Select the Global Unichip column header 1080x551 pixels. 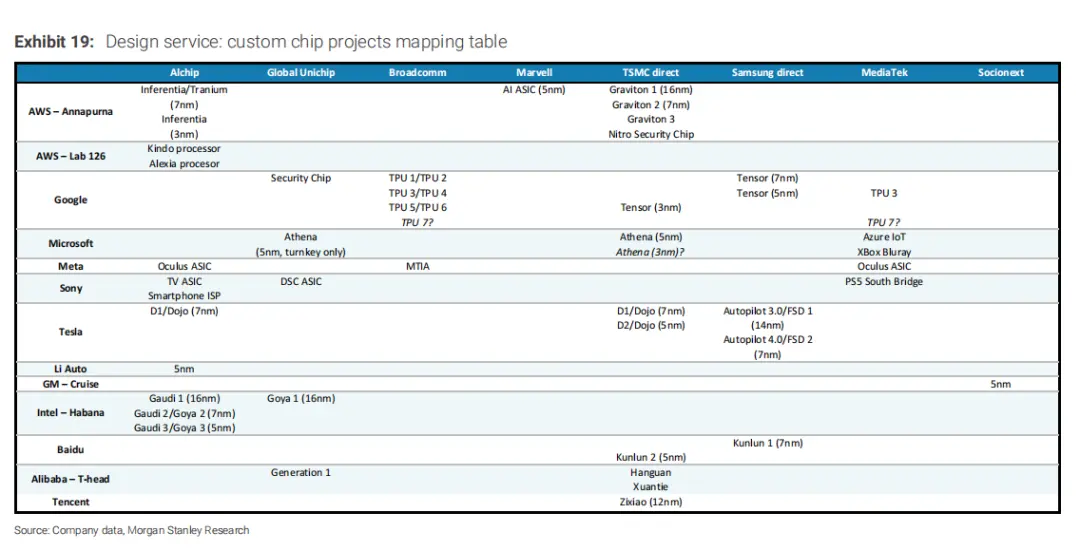(301, 73)
